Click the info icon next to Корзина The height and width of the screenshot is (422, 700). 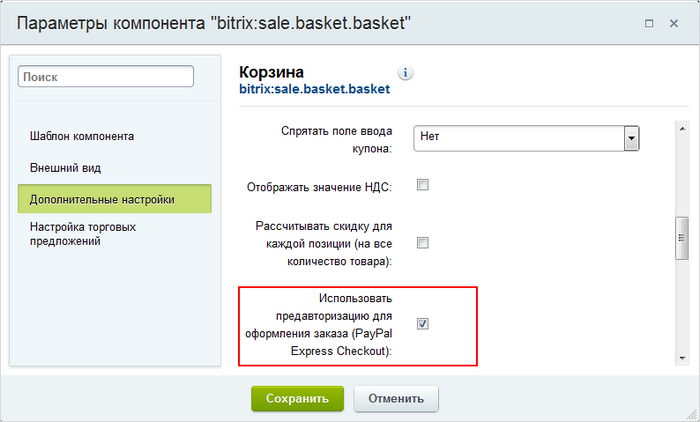coord(405,72)
